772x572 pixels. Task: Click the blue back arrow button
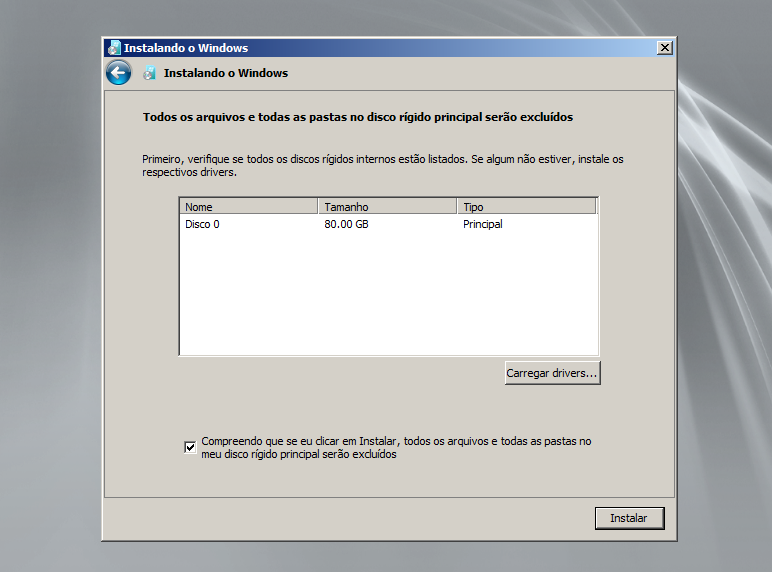[x=118, y=73]
